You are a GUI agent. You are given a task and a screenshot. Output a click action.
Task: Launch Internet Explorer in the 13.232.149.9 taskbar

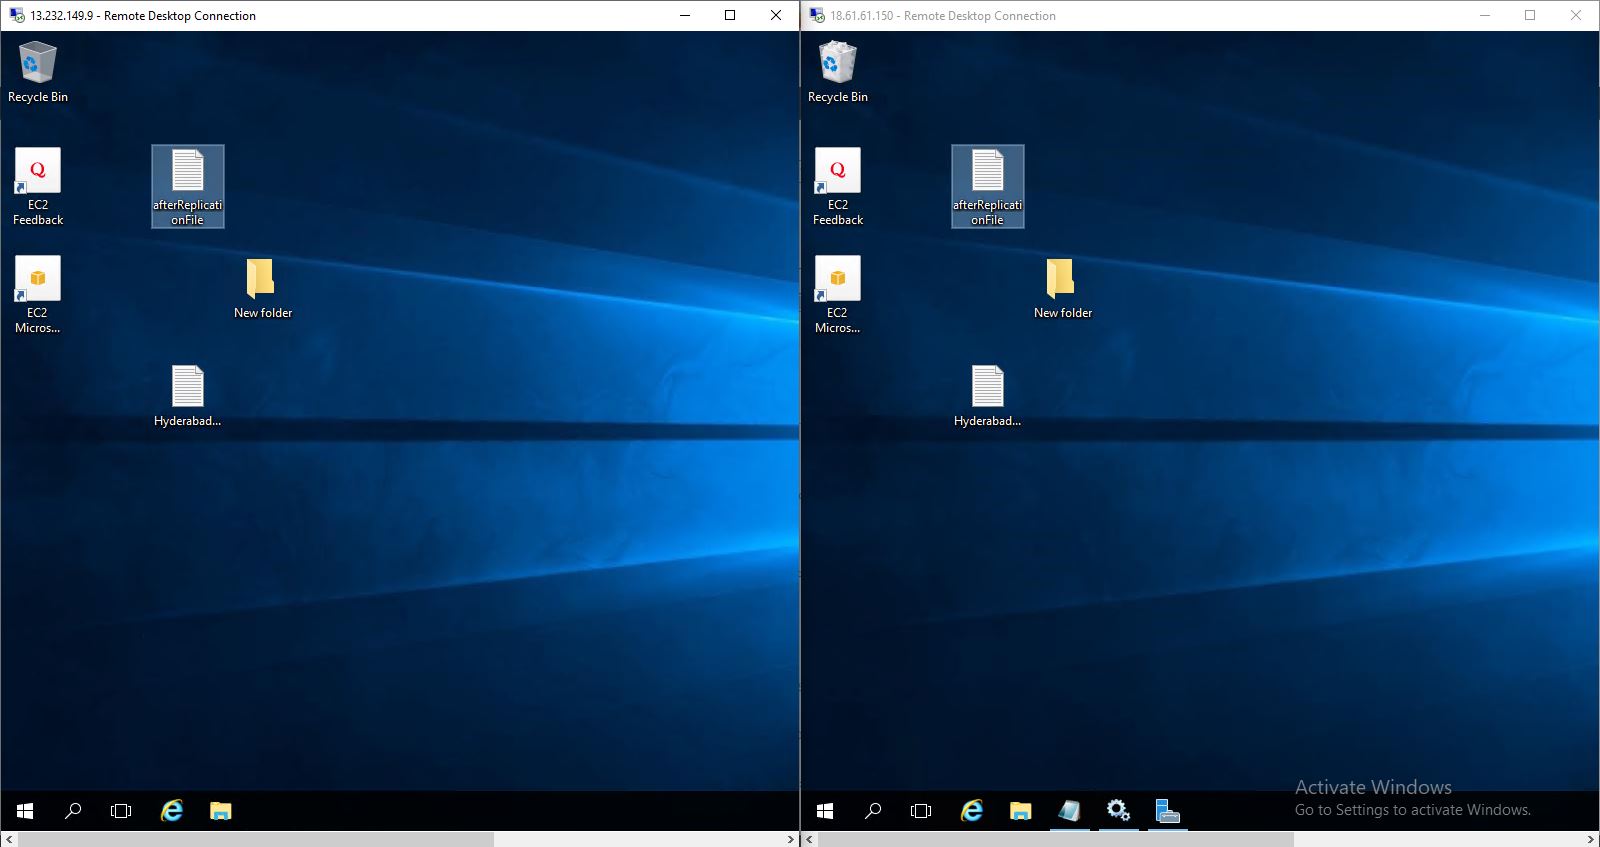172,811
